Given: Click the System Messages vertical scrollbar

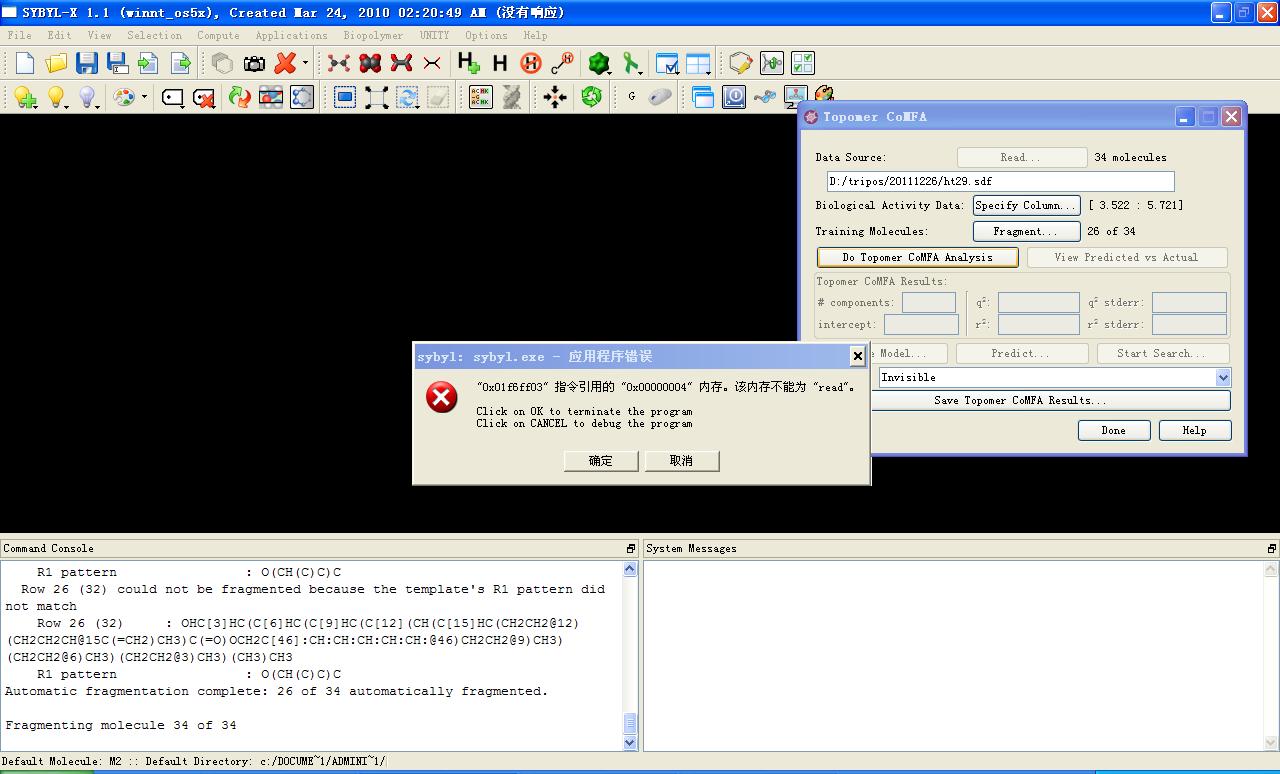Looking at the screenshot, I should tap(1272, 656).
